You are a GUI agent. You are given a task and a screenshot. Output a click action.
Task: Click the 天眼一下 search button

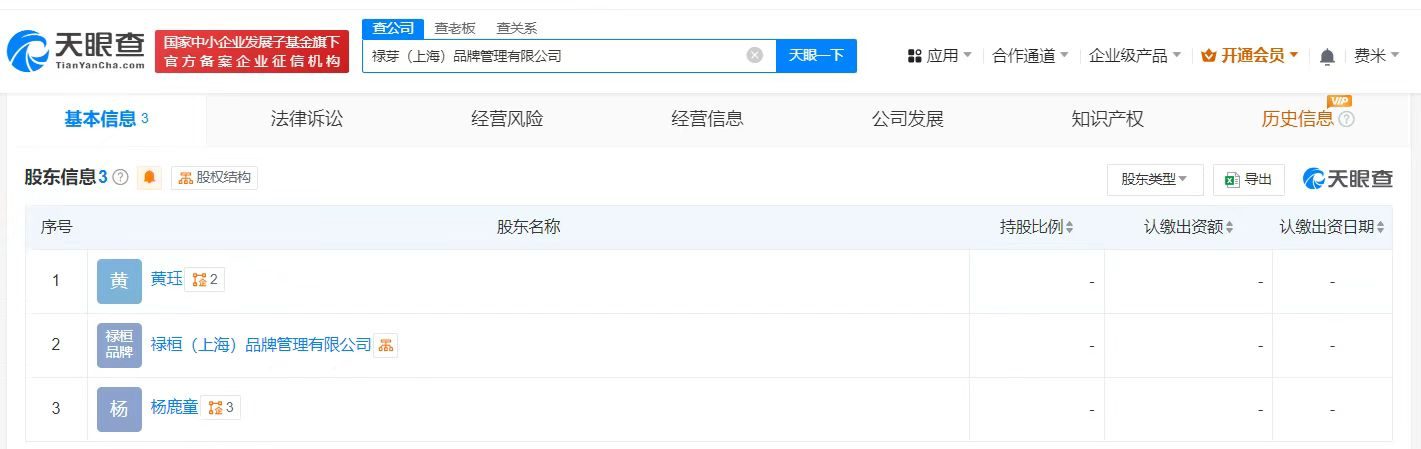(816, 55)
